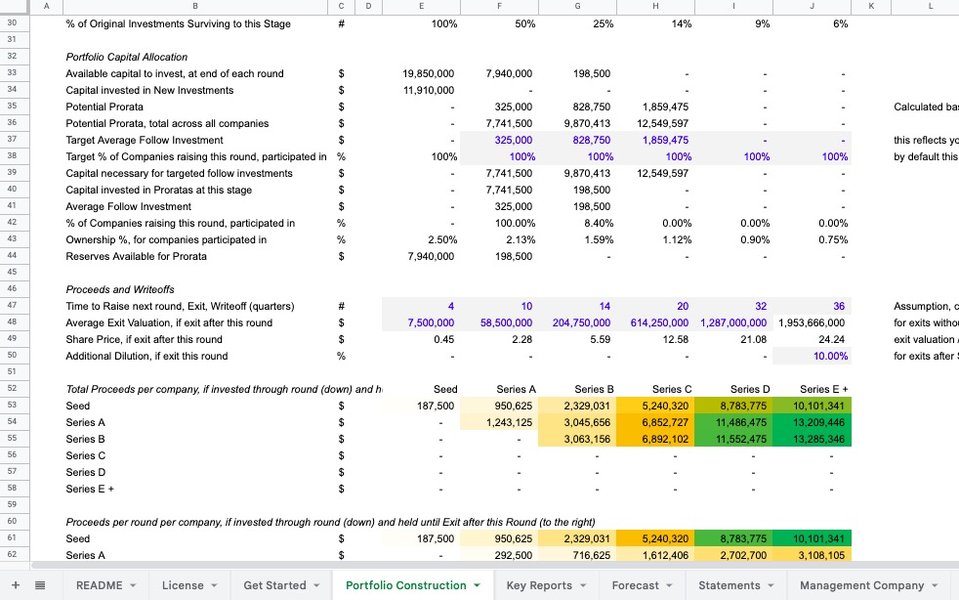Add a new sheet with the plus button

[15, 585]
